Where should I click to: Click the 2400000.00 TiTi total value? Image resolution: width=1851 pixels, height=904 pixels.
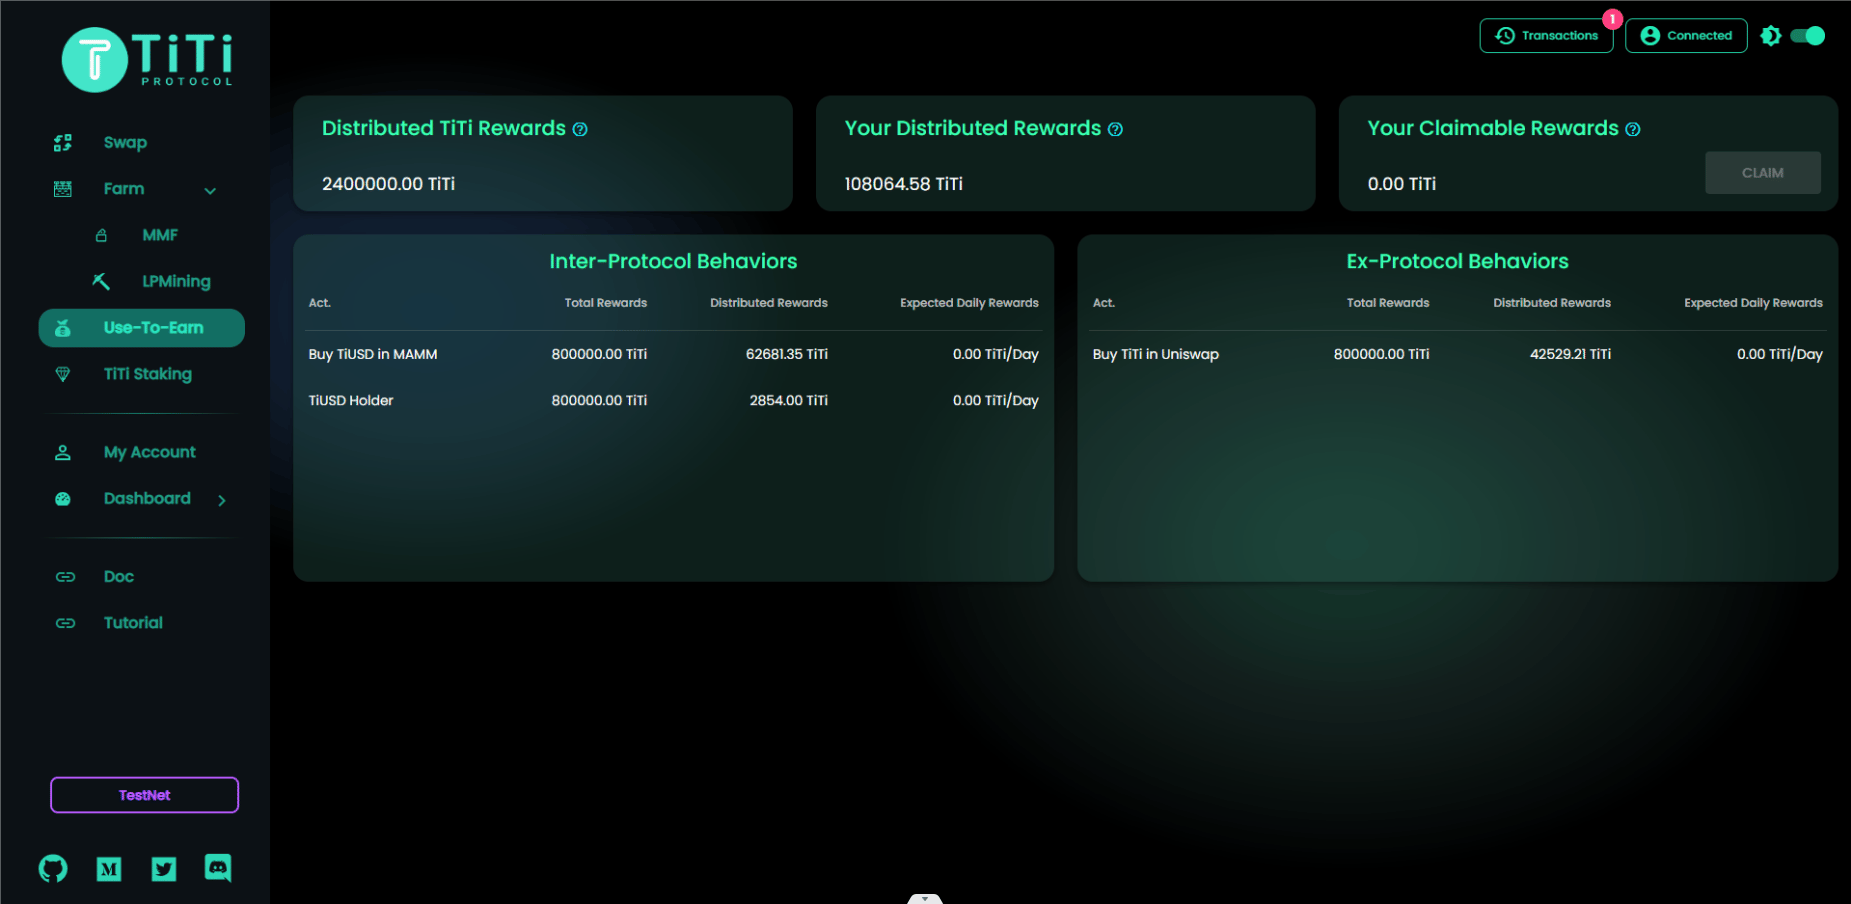(x=388, y=184)
